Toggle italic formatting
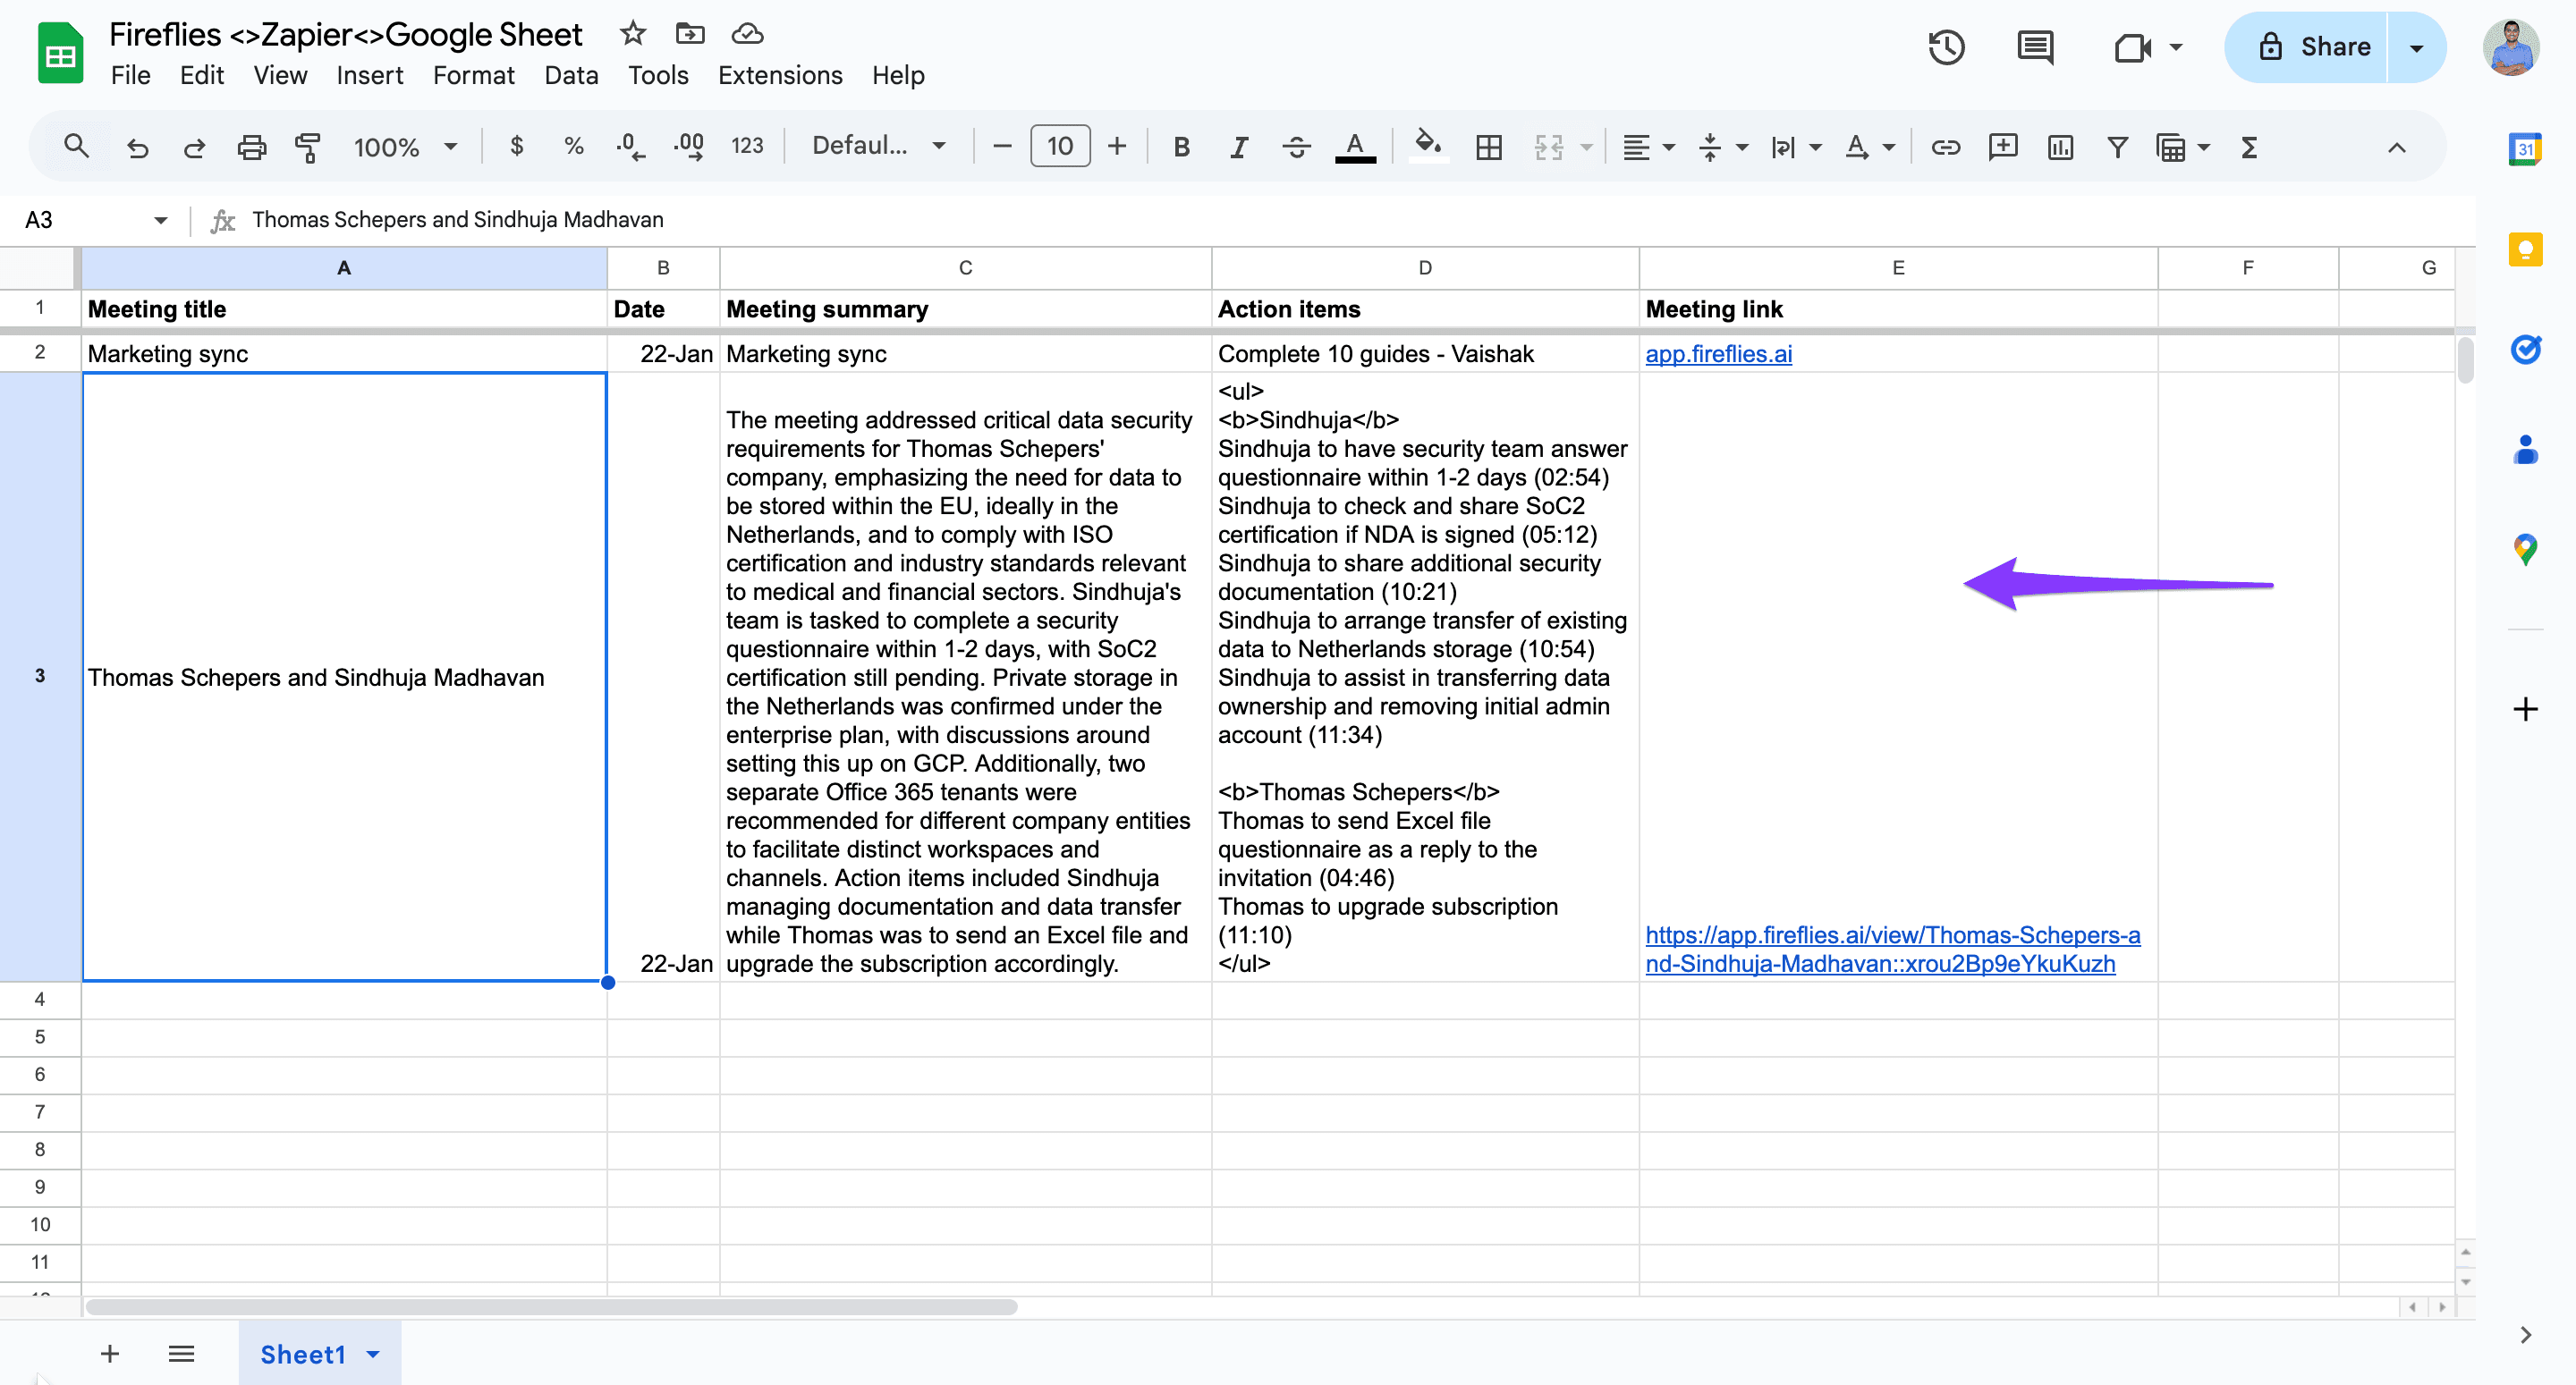The width and height of the screenshot is (2576, 1385). pyautogui.click(x=1238, y=148)
